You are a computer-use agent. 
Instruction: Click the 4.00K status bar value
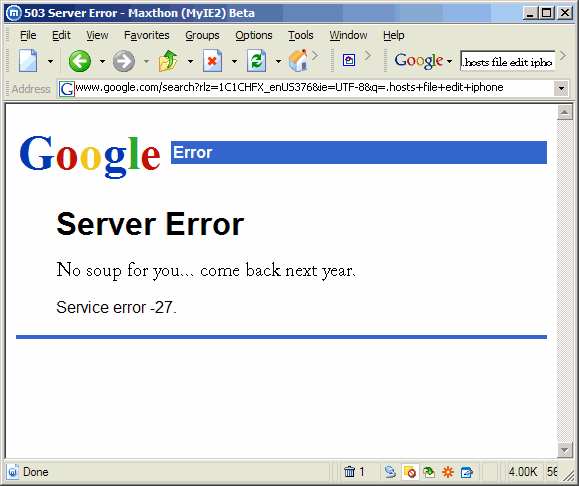(523, 472)
